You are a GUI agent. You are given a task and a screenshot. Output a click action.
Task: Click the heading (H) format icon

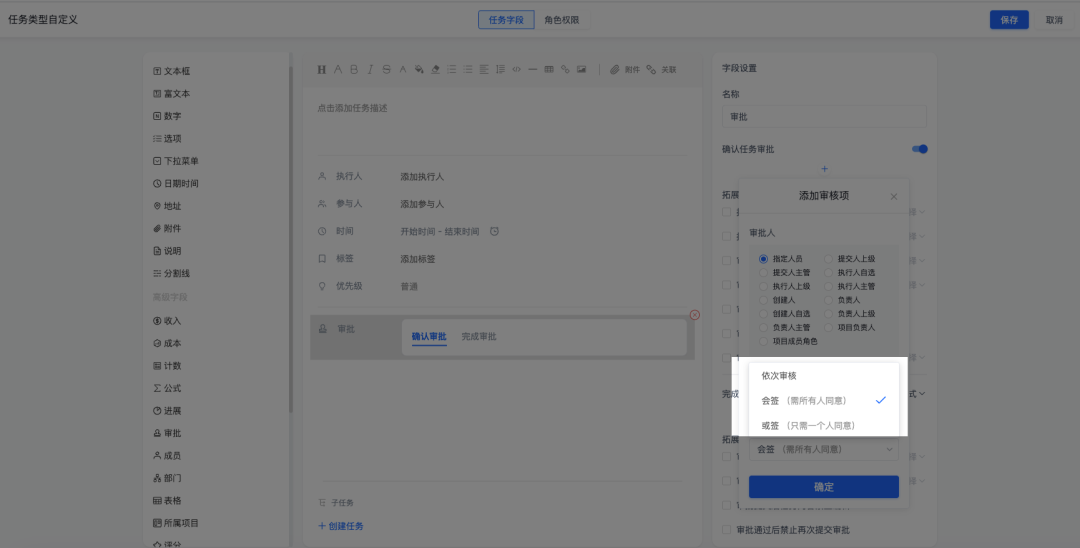point(322,70)
